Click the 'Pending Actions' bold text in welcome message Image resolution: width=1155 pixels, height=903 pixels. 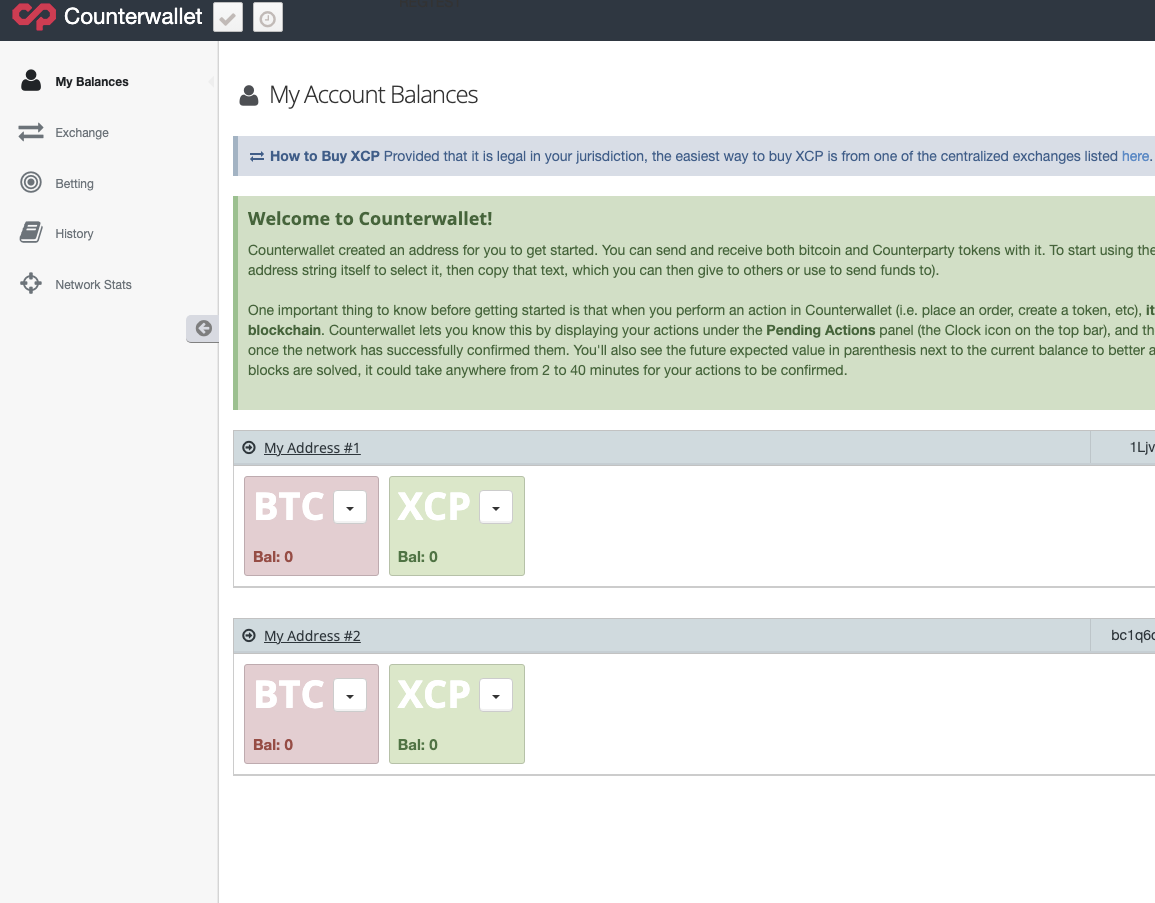pyautogui.click(x=821, y=330)
